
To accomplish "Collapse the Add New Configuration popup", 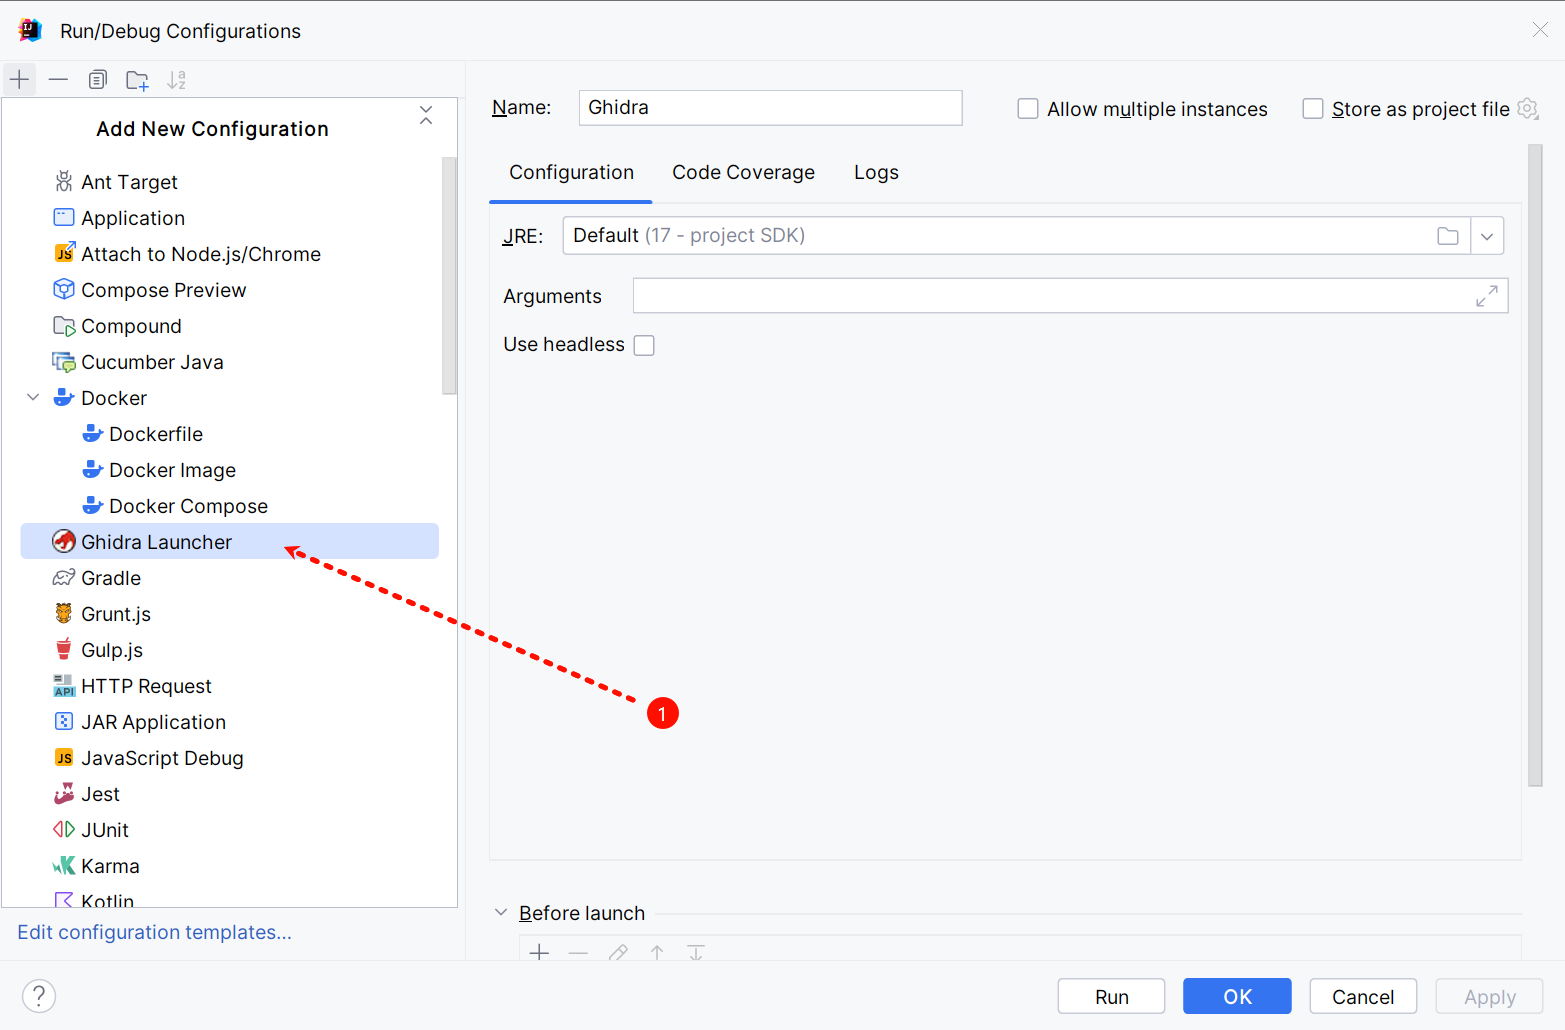I will pos(426,115).
